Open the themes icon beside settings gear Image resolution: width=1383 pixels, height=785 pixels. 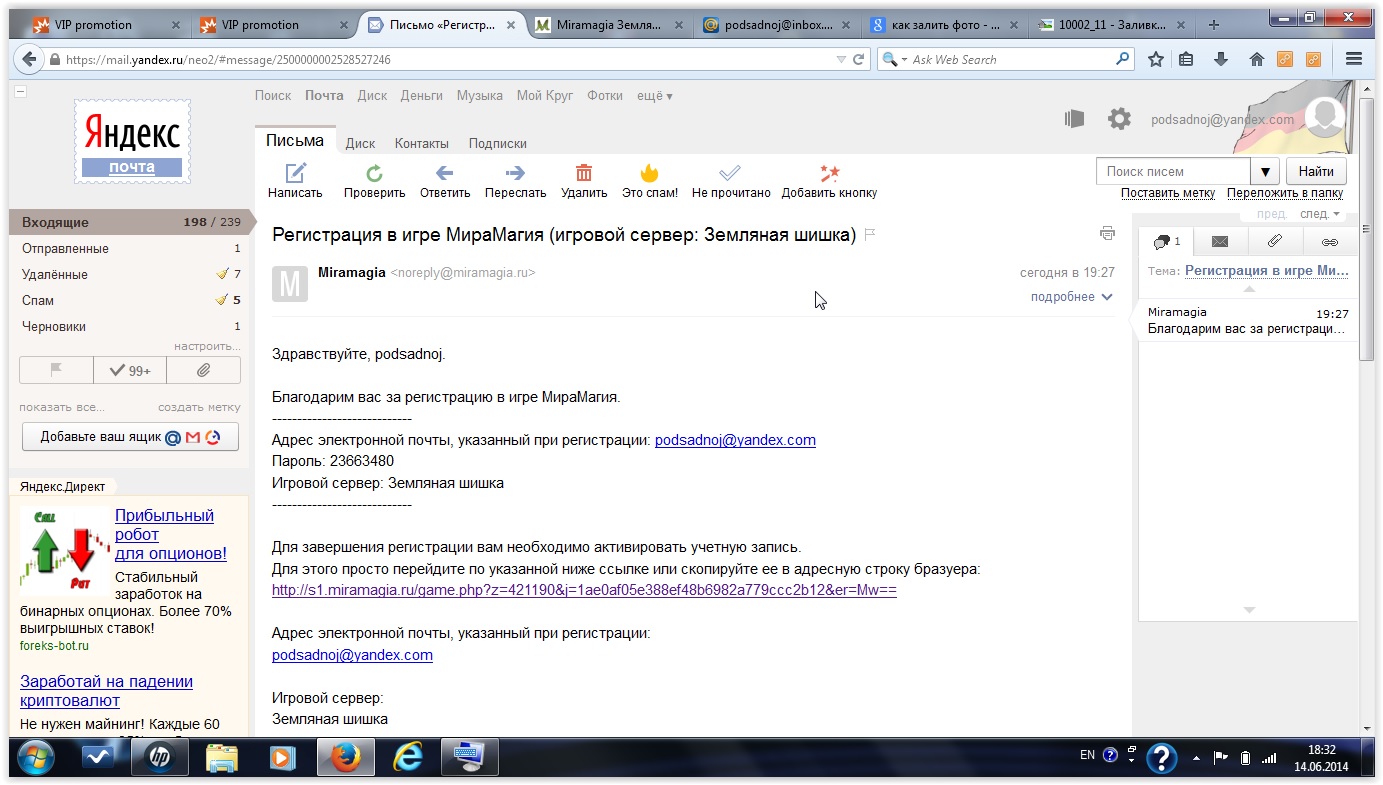tap(1075, 119)
